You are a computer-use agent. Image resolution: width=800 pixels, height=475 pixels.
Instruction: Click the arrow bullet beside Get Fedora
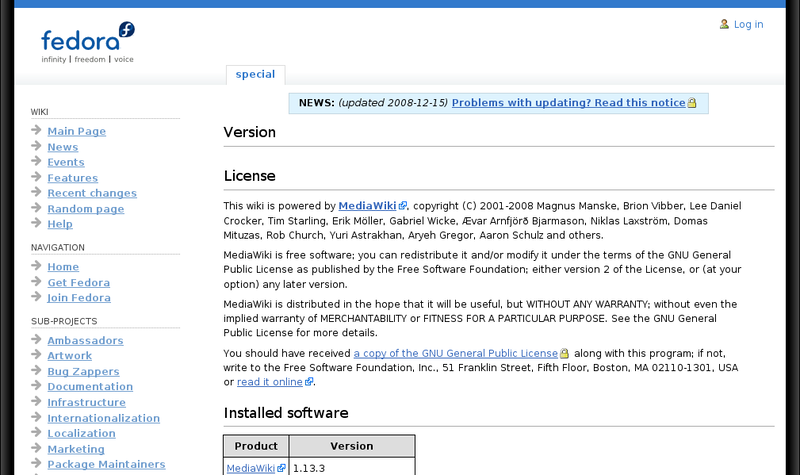coord(36,282)
